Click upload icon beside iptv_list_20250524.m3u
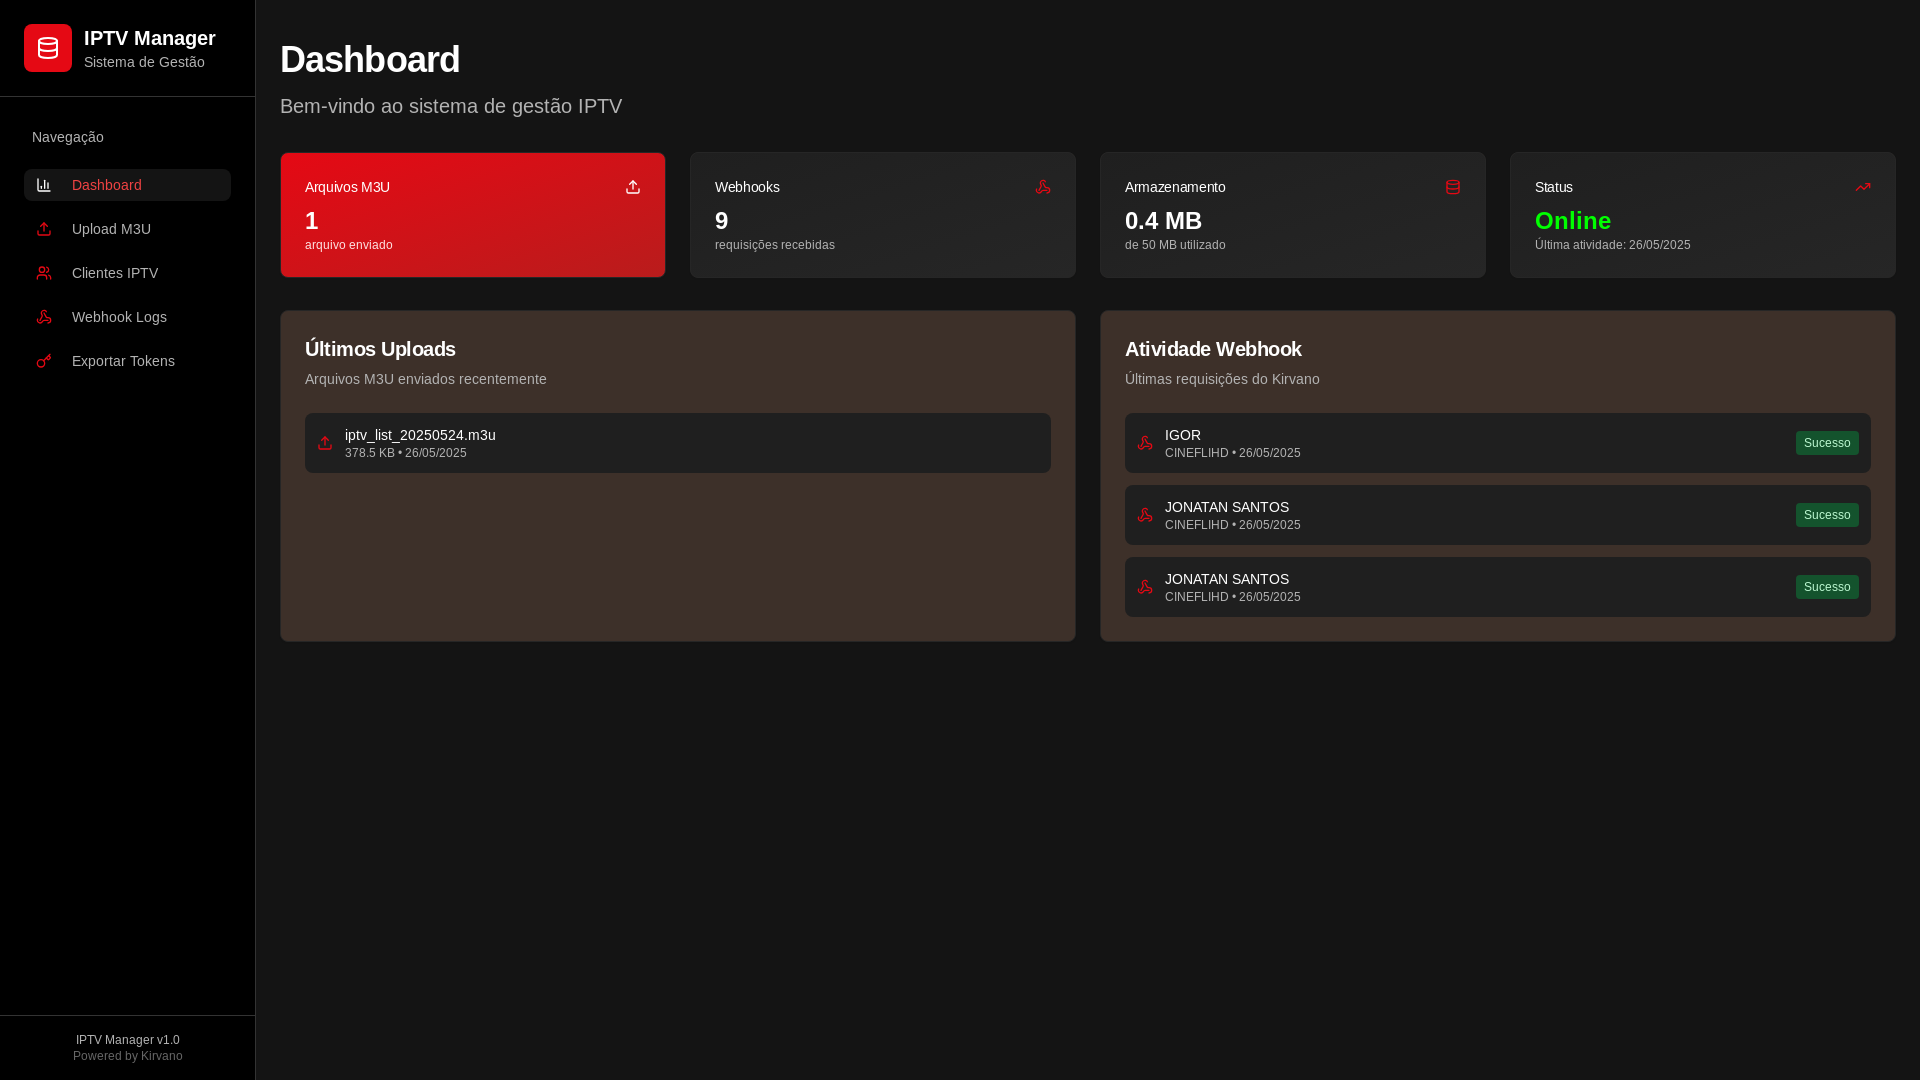 click(325, 443)
